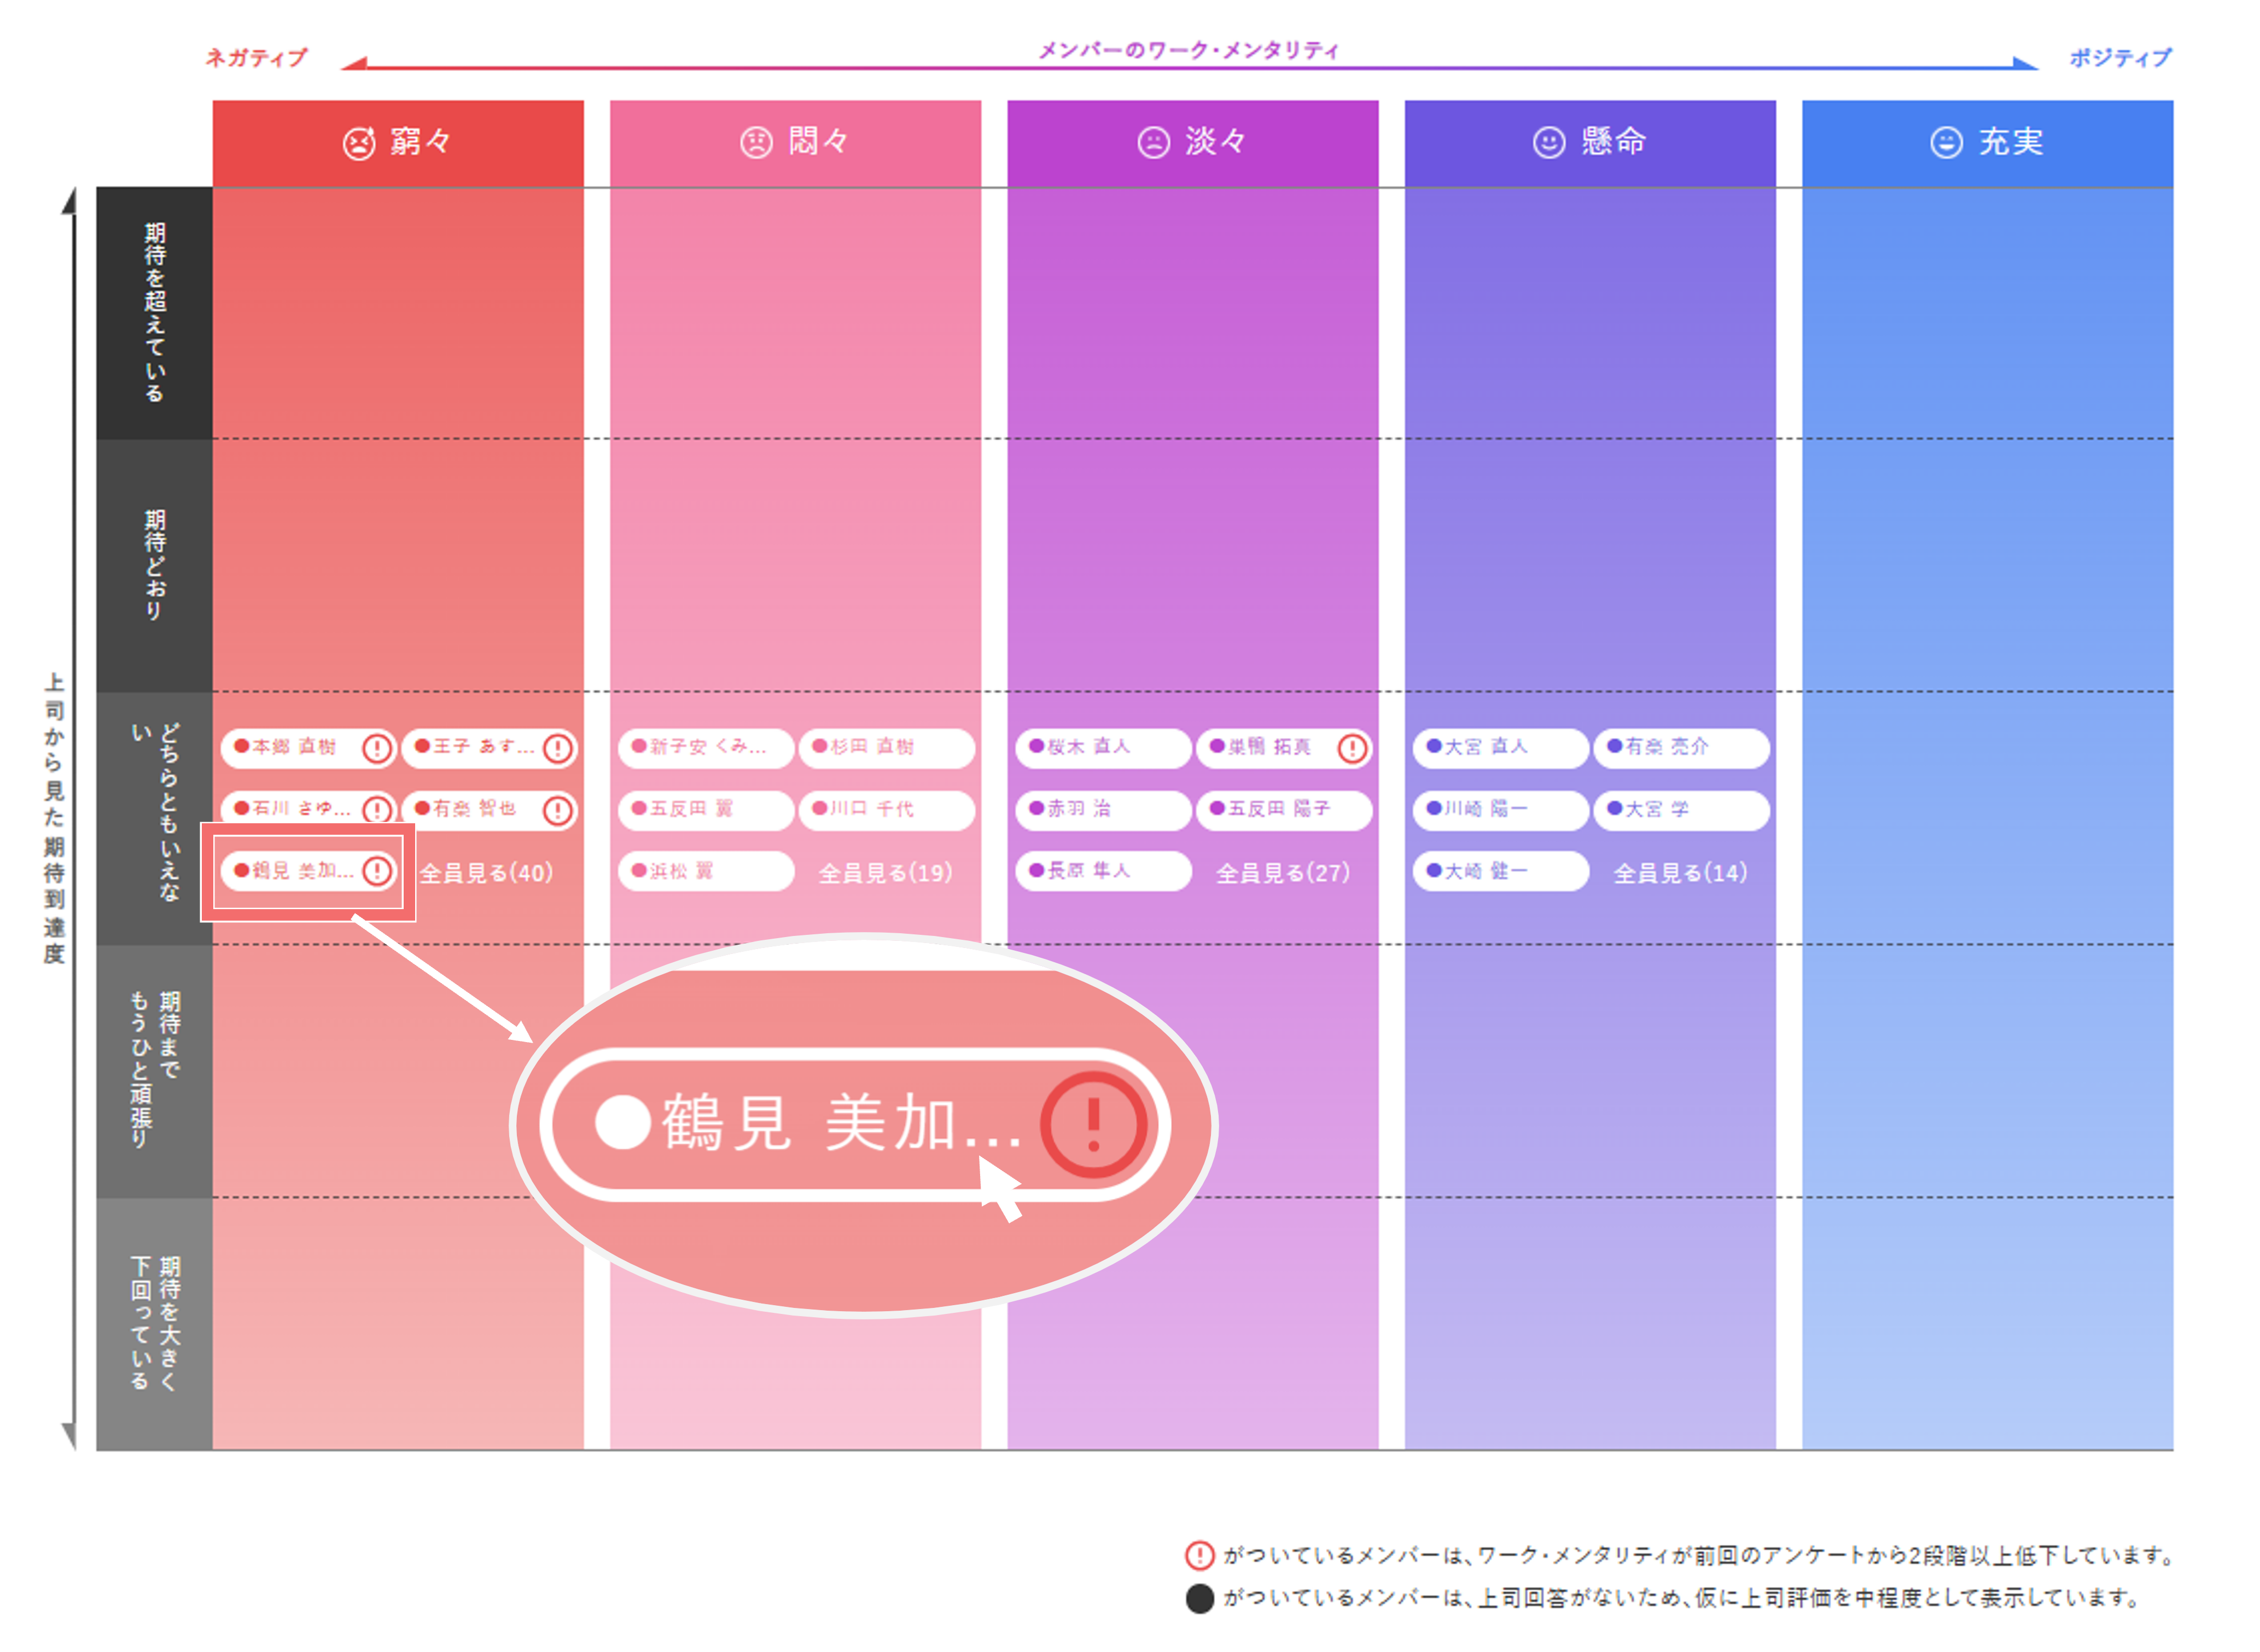Click the ネガティブ axis label

(x=256, y=58)
